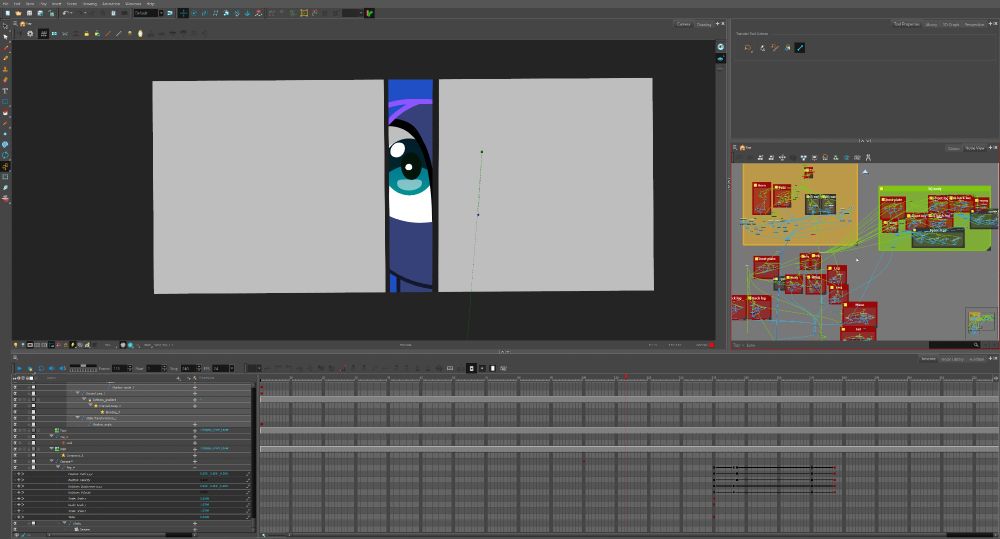Switch to the Node View tab
The height and width of the screenshot is (539, 1000).
click(x=974, y=148)
